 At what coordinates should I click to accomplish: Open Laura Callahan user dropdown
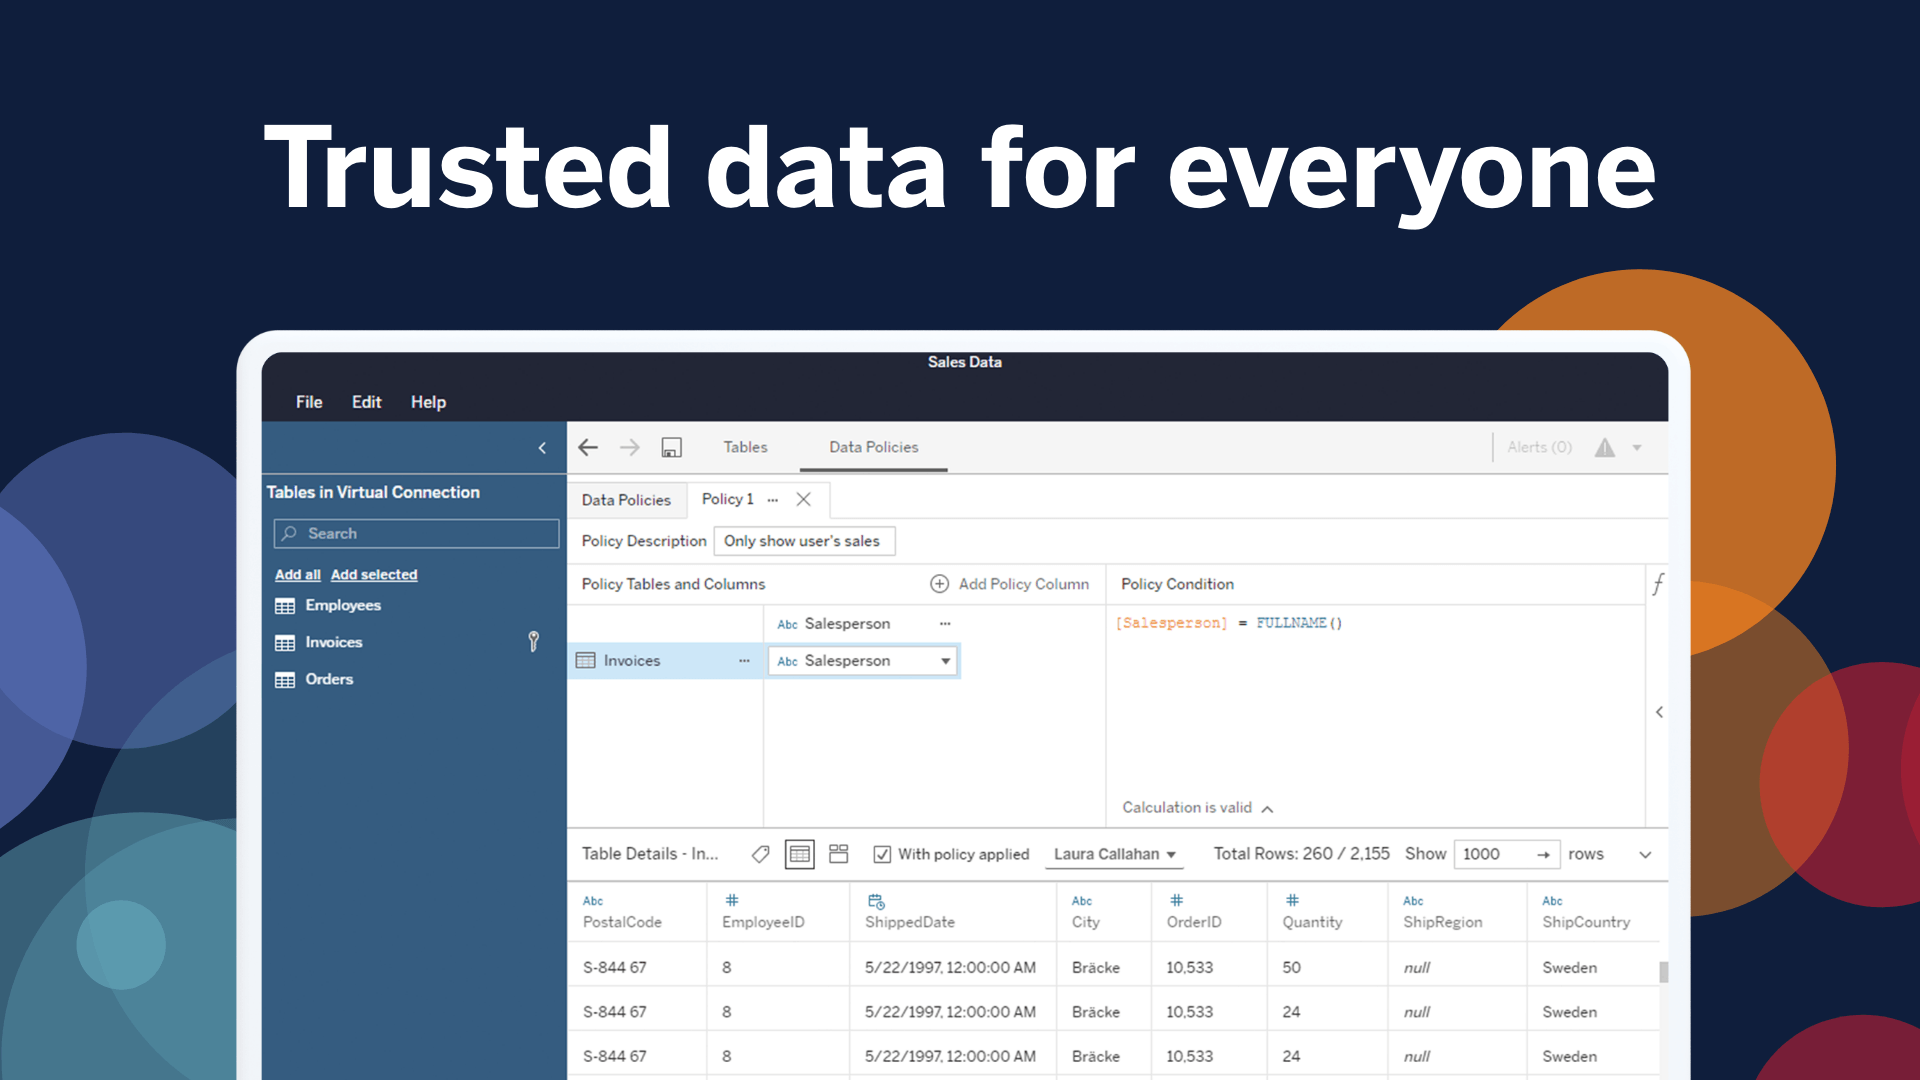tap(1114, 854)
